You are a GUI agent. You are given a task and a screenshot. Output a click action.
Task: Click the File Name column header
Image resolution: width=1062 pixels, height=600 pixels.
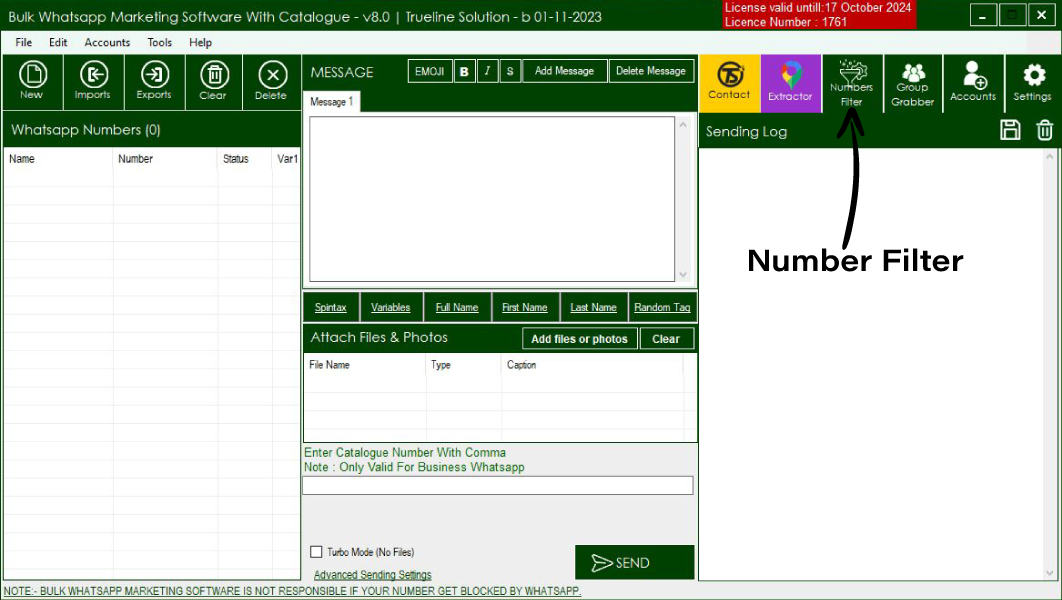coord(365,365)
